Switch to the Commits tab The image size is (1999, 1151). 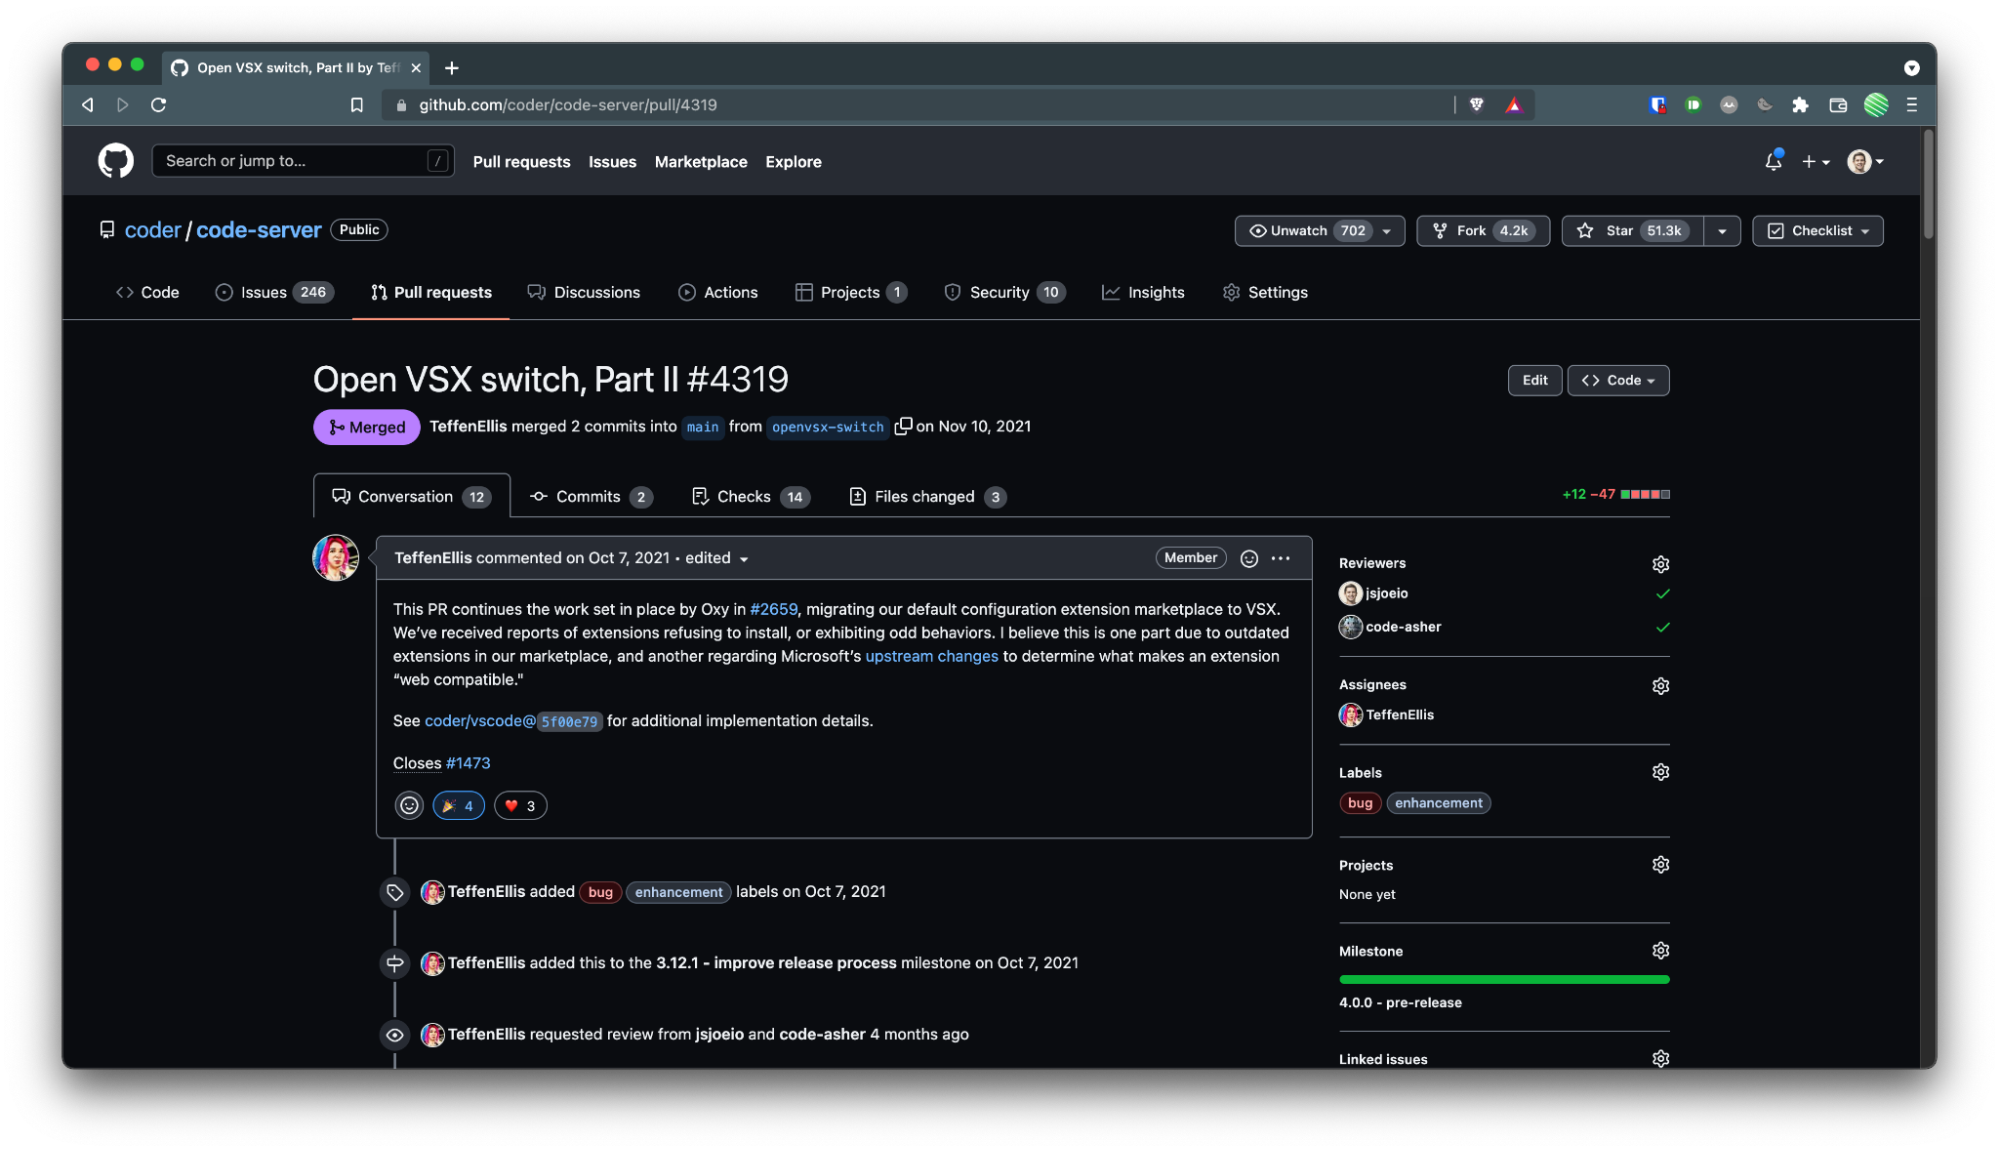pos(591,497)
